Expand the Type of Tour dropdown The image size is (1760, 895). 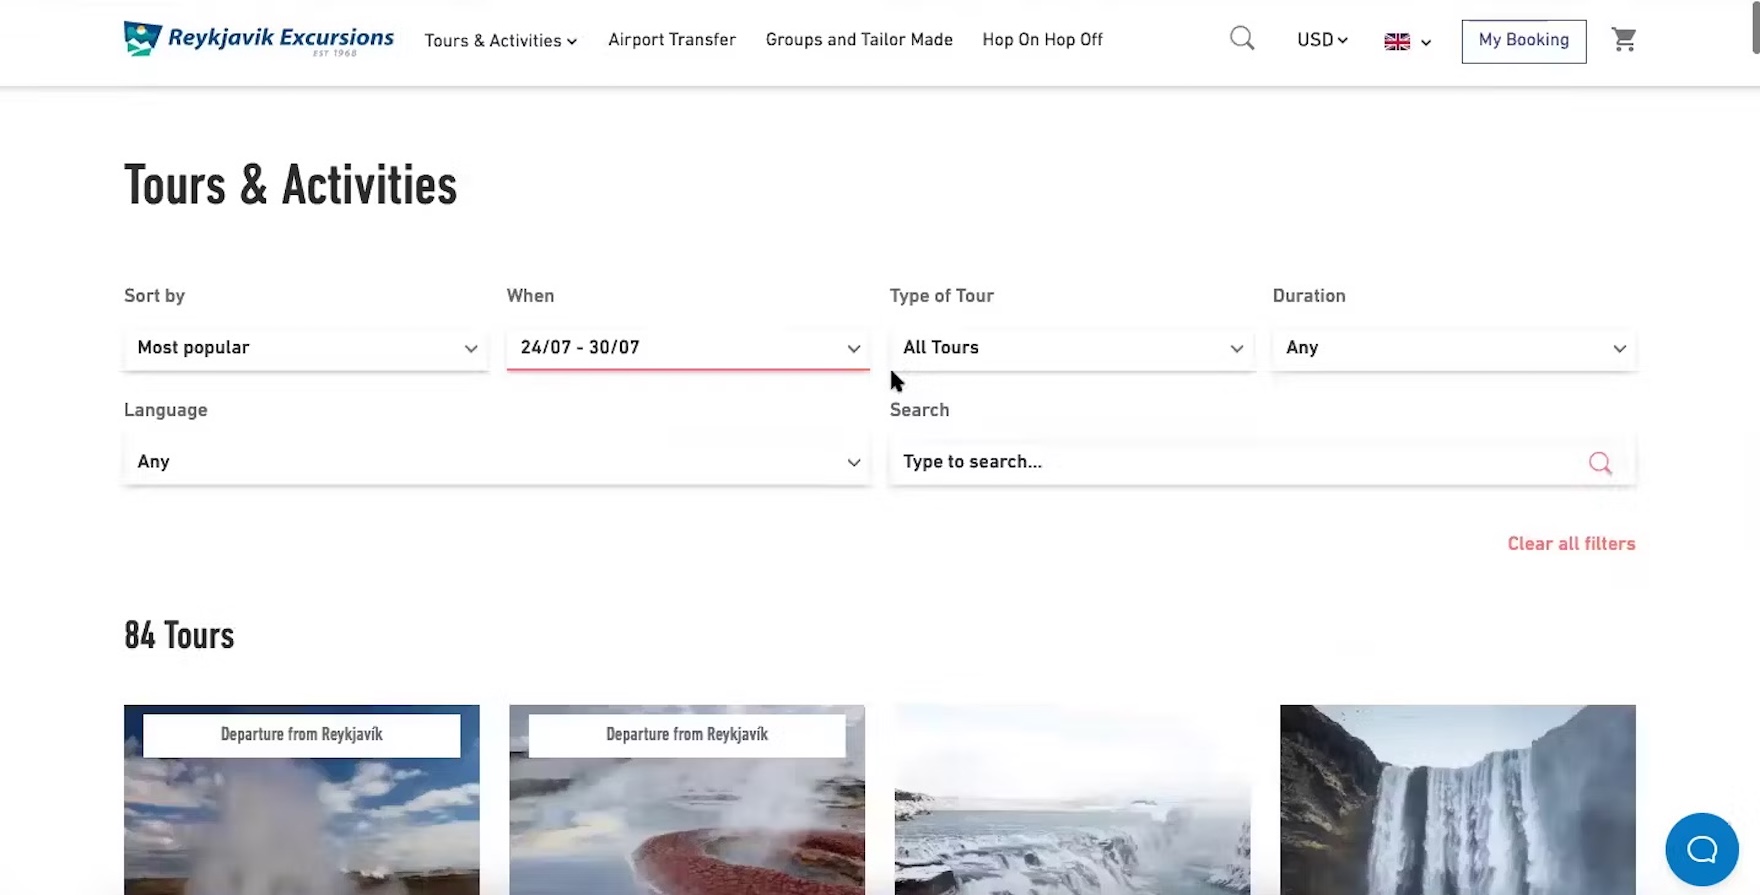(x=1071, y=348)
